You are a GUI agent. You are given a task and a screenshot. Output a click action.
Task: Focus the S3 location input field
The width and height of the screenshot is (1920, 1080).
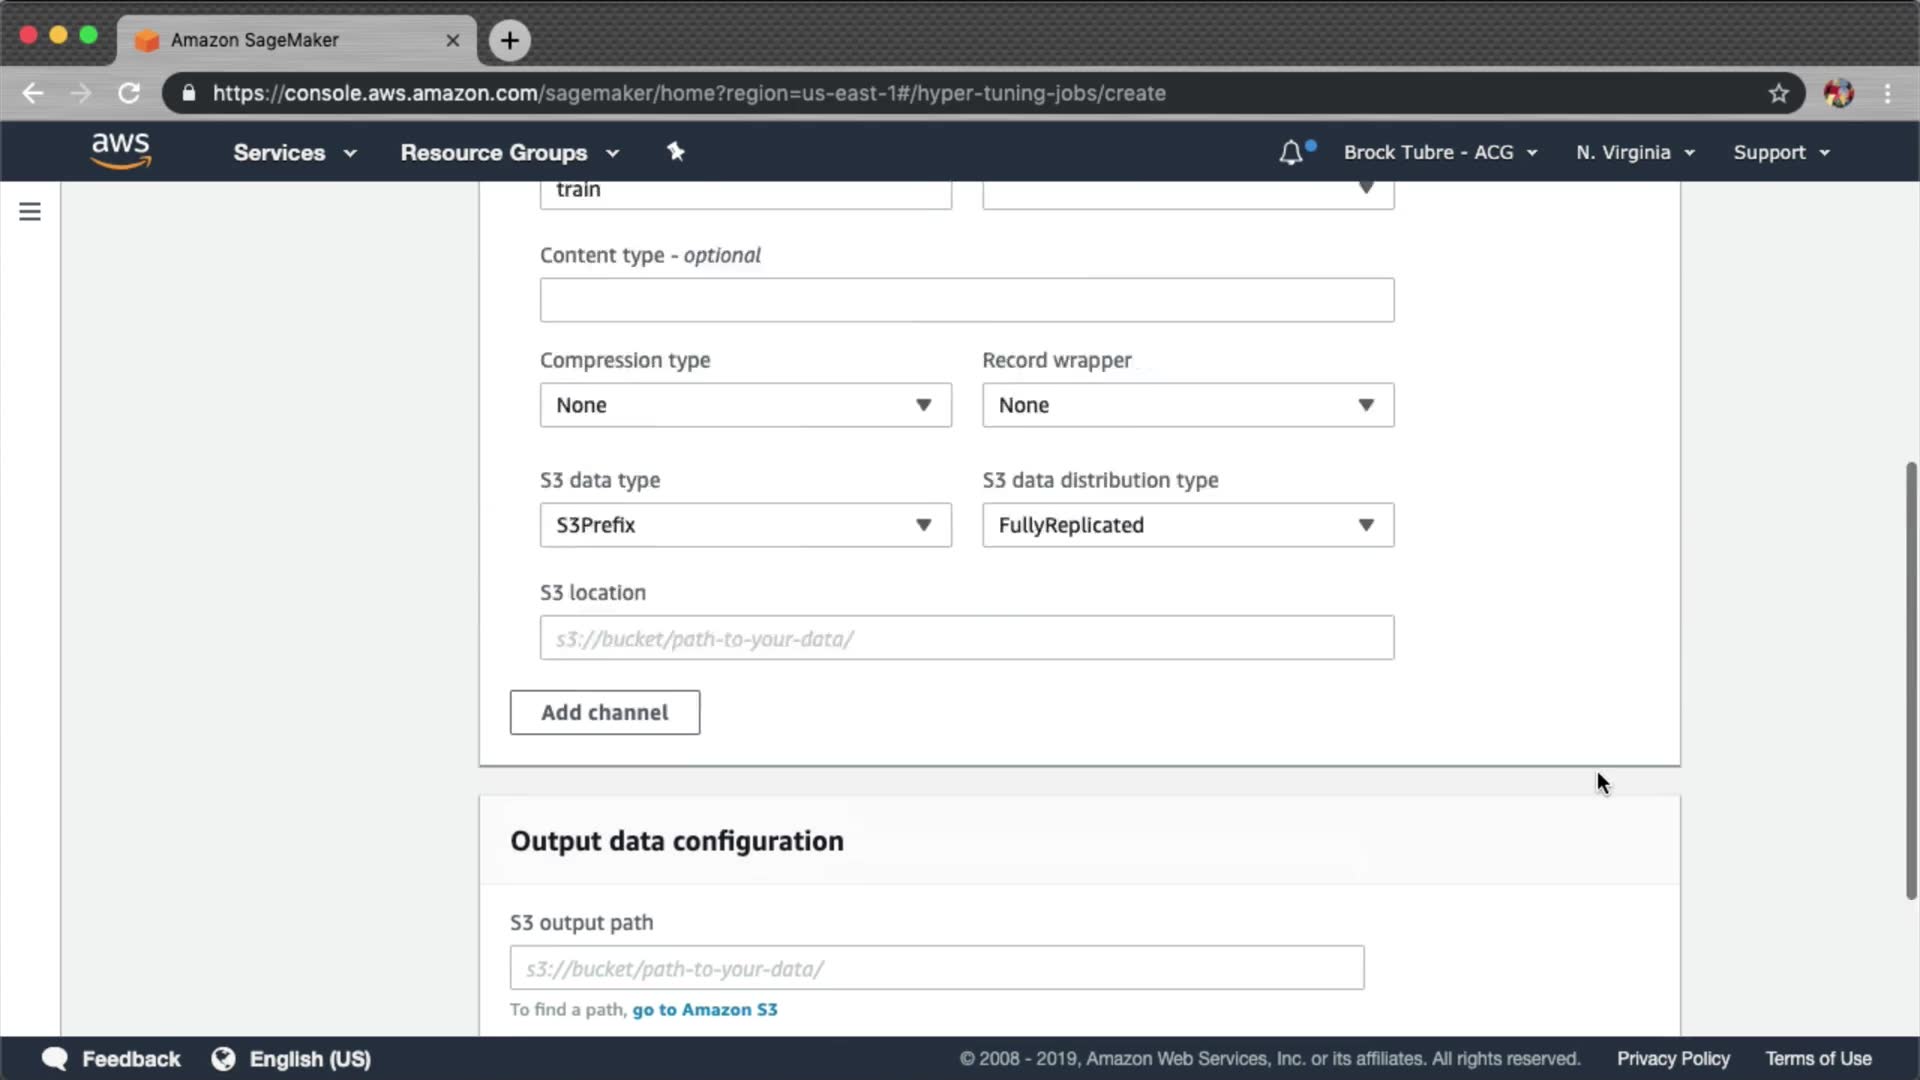tap(966, 638)
